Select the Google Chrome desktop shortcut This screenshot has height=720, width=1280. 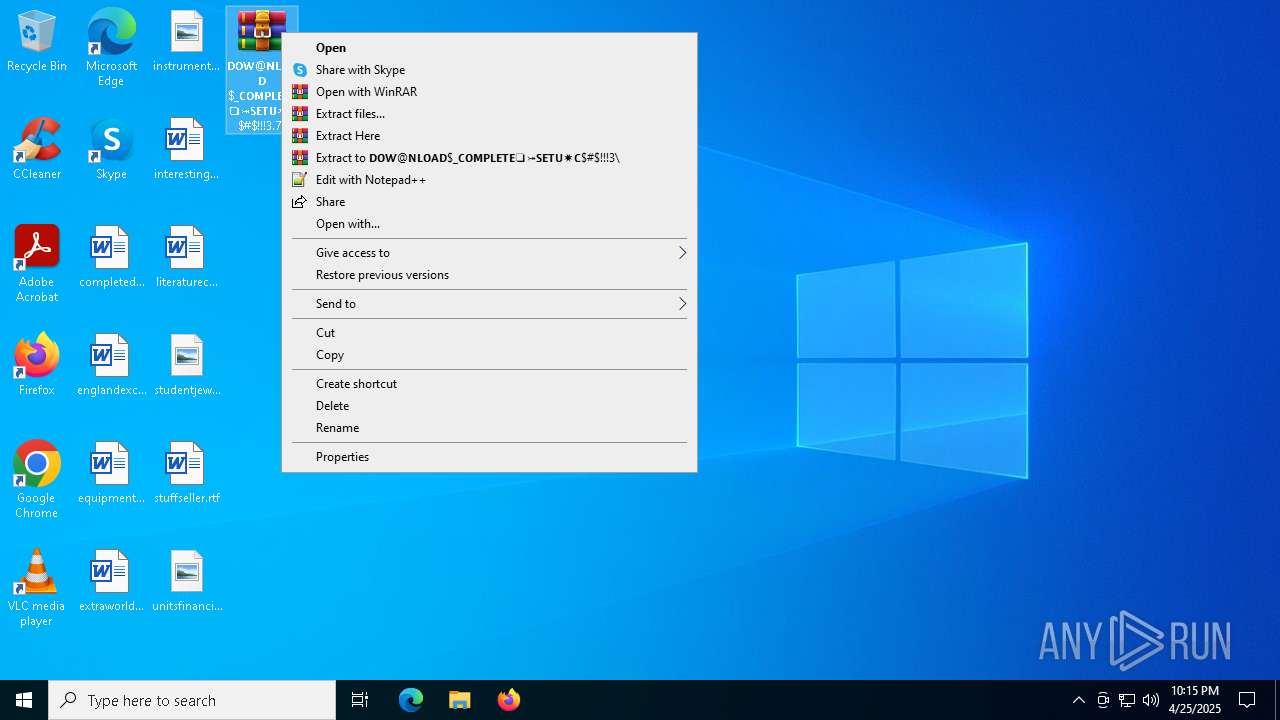pos(37,480)
